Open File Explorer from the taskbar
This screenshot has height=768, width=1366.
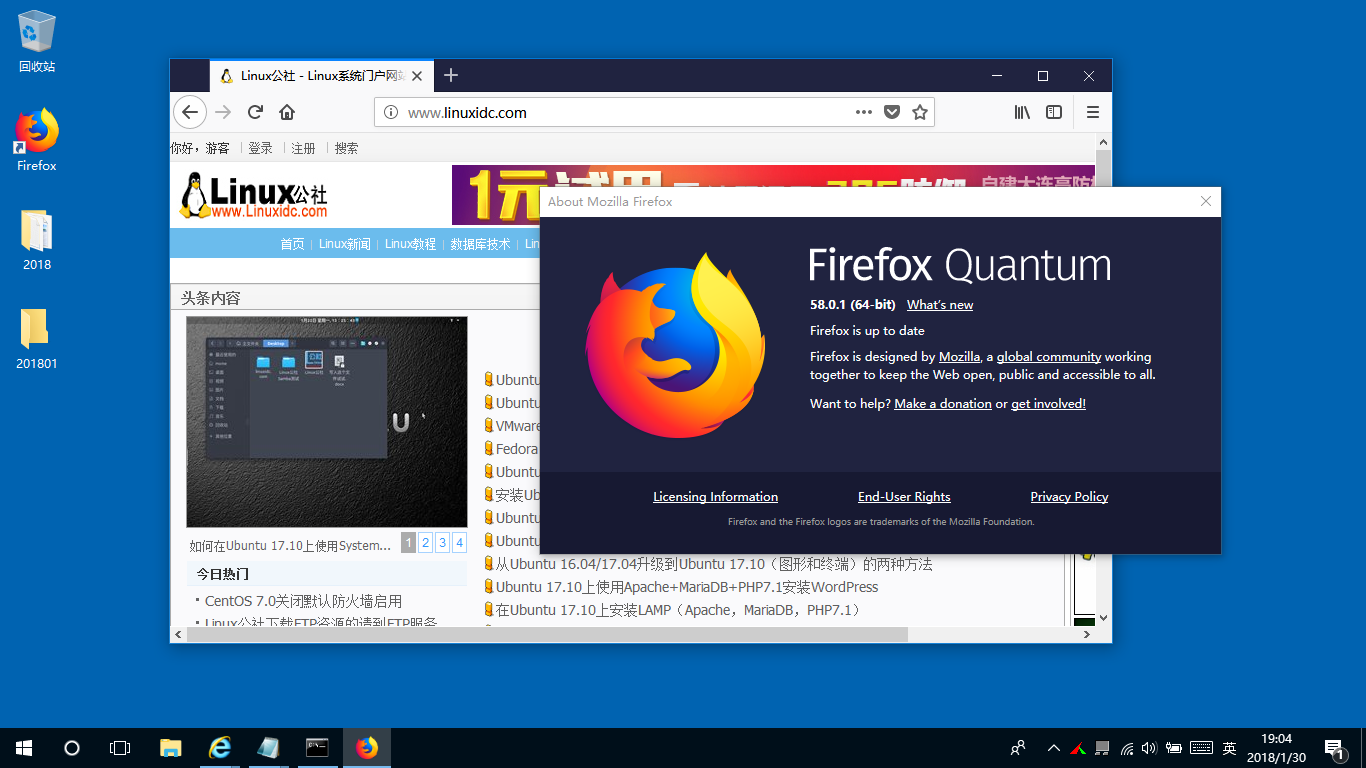click(x=171, y=748)
